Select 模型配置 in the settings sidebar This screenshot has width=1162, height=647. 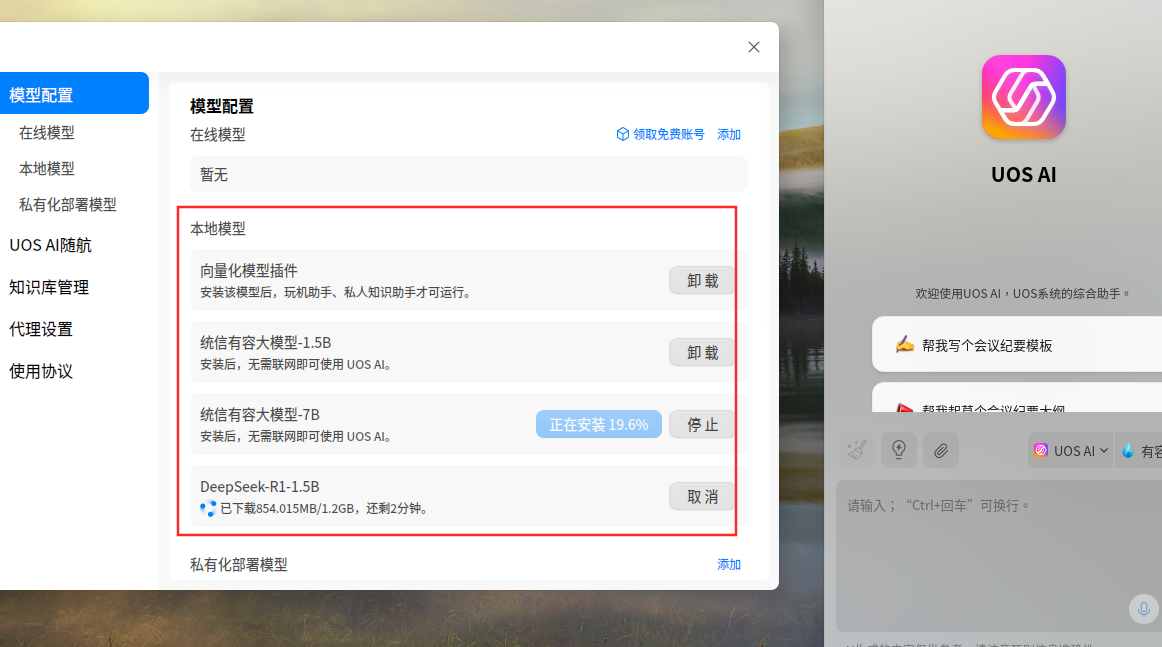(x=74, y=93)
